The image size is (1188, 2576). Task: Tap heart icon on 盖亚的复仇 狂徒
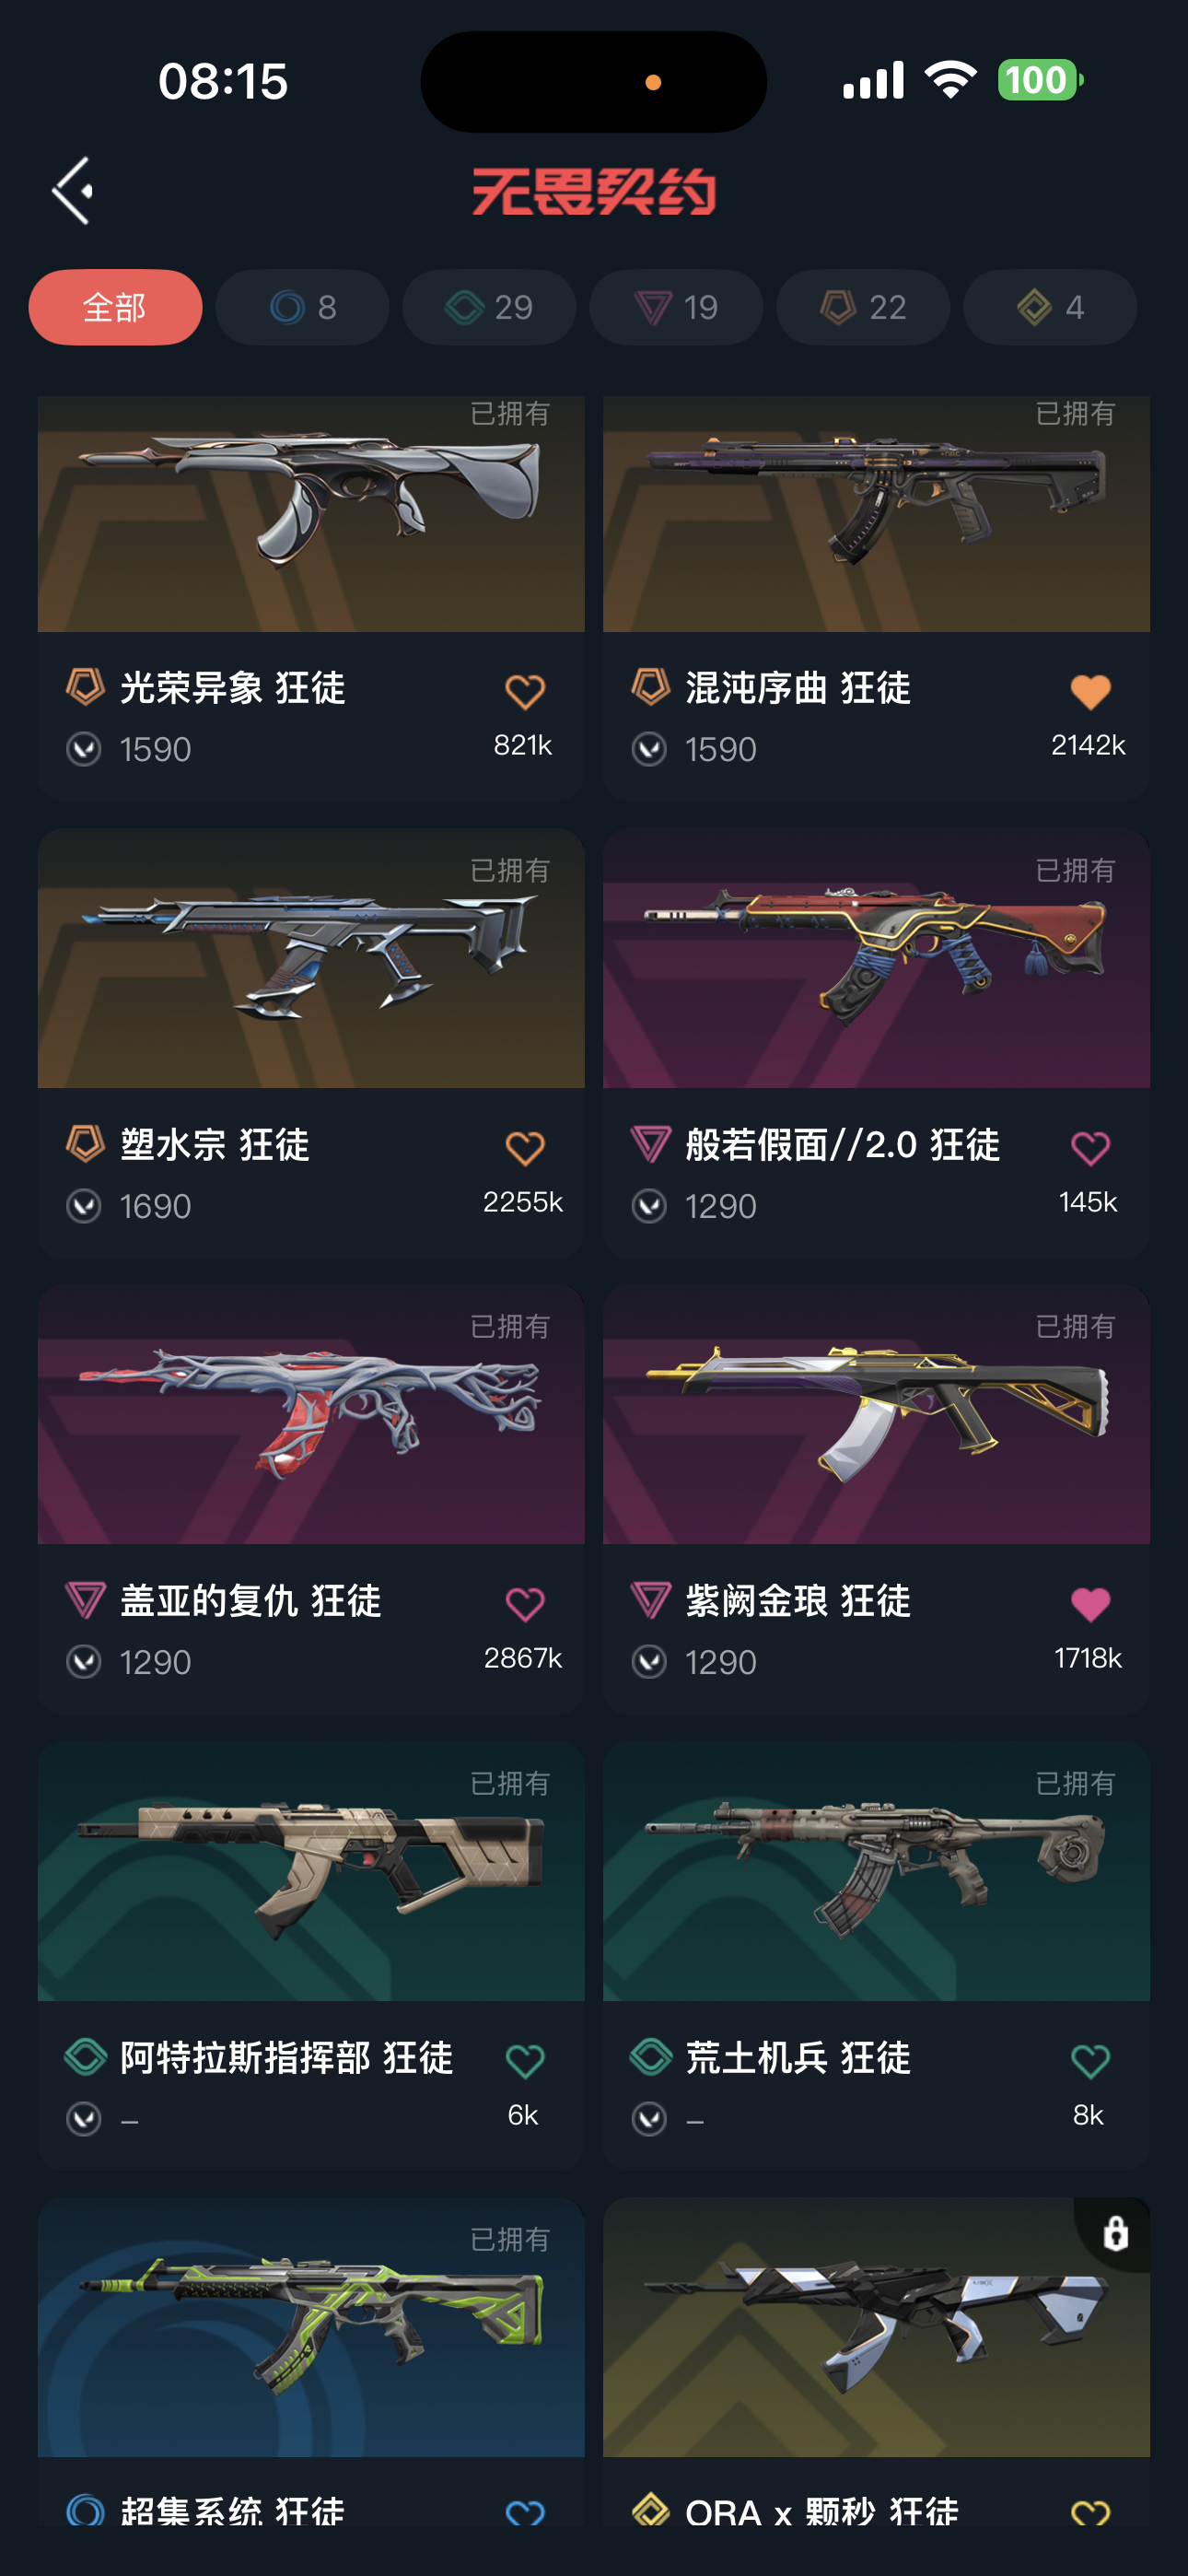point(525,1604)
